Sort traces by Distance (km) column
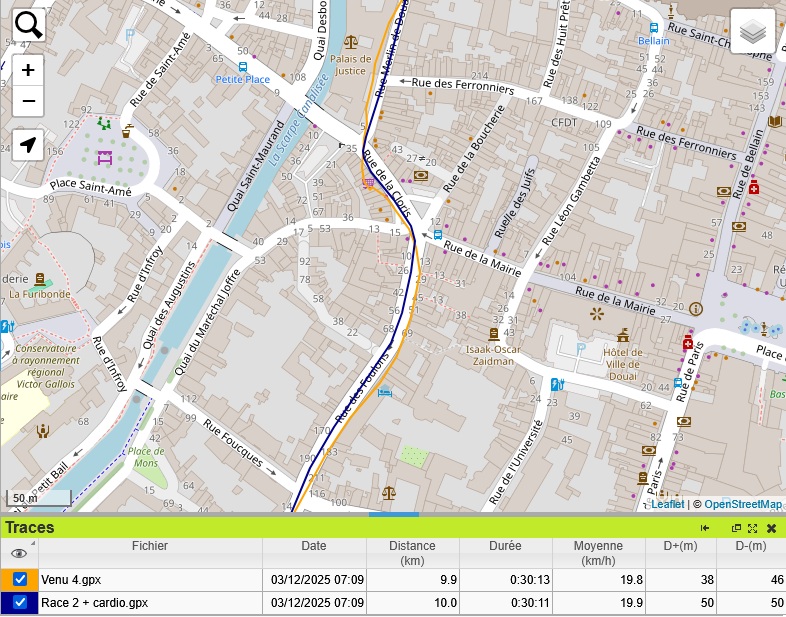Viewport: 786px width, 617px height. [x=412, y=553]
